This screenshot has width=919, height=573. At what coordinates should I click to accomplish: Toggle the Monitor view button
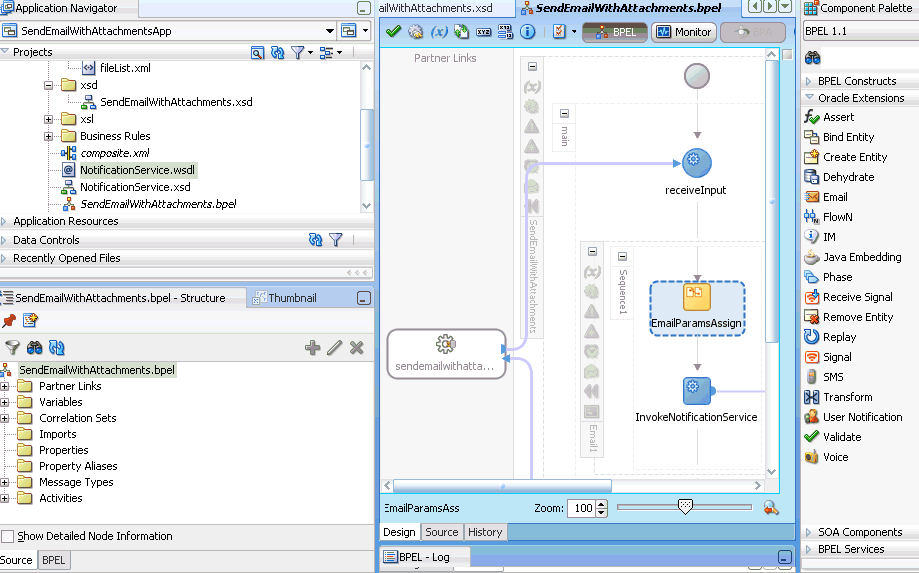[683, 32]
